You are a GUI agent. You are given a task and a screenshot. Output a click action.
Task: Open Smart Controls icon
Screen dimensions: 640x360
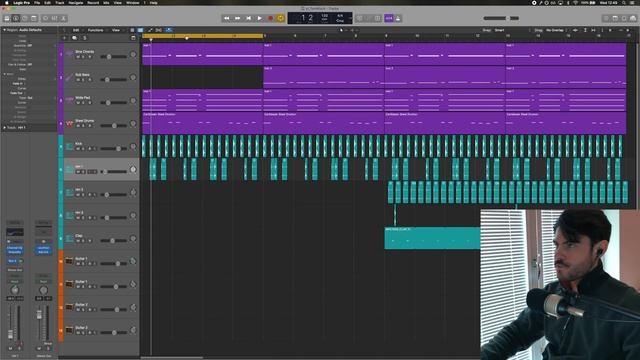[x=45, y=18]
